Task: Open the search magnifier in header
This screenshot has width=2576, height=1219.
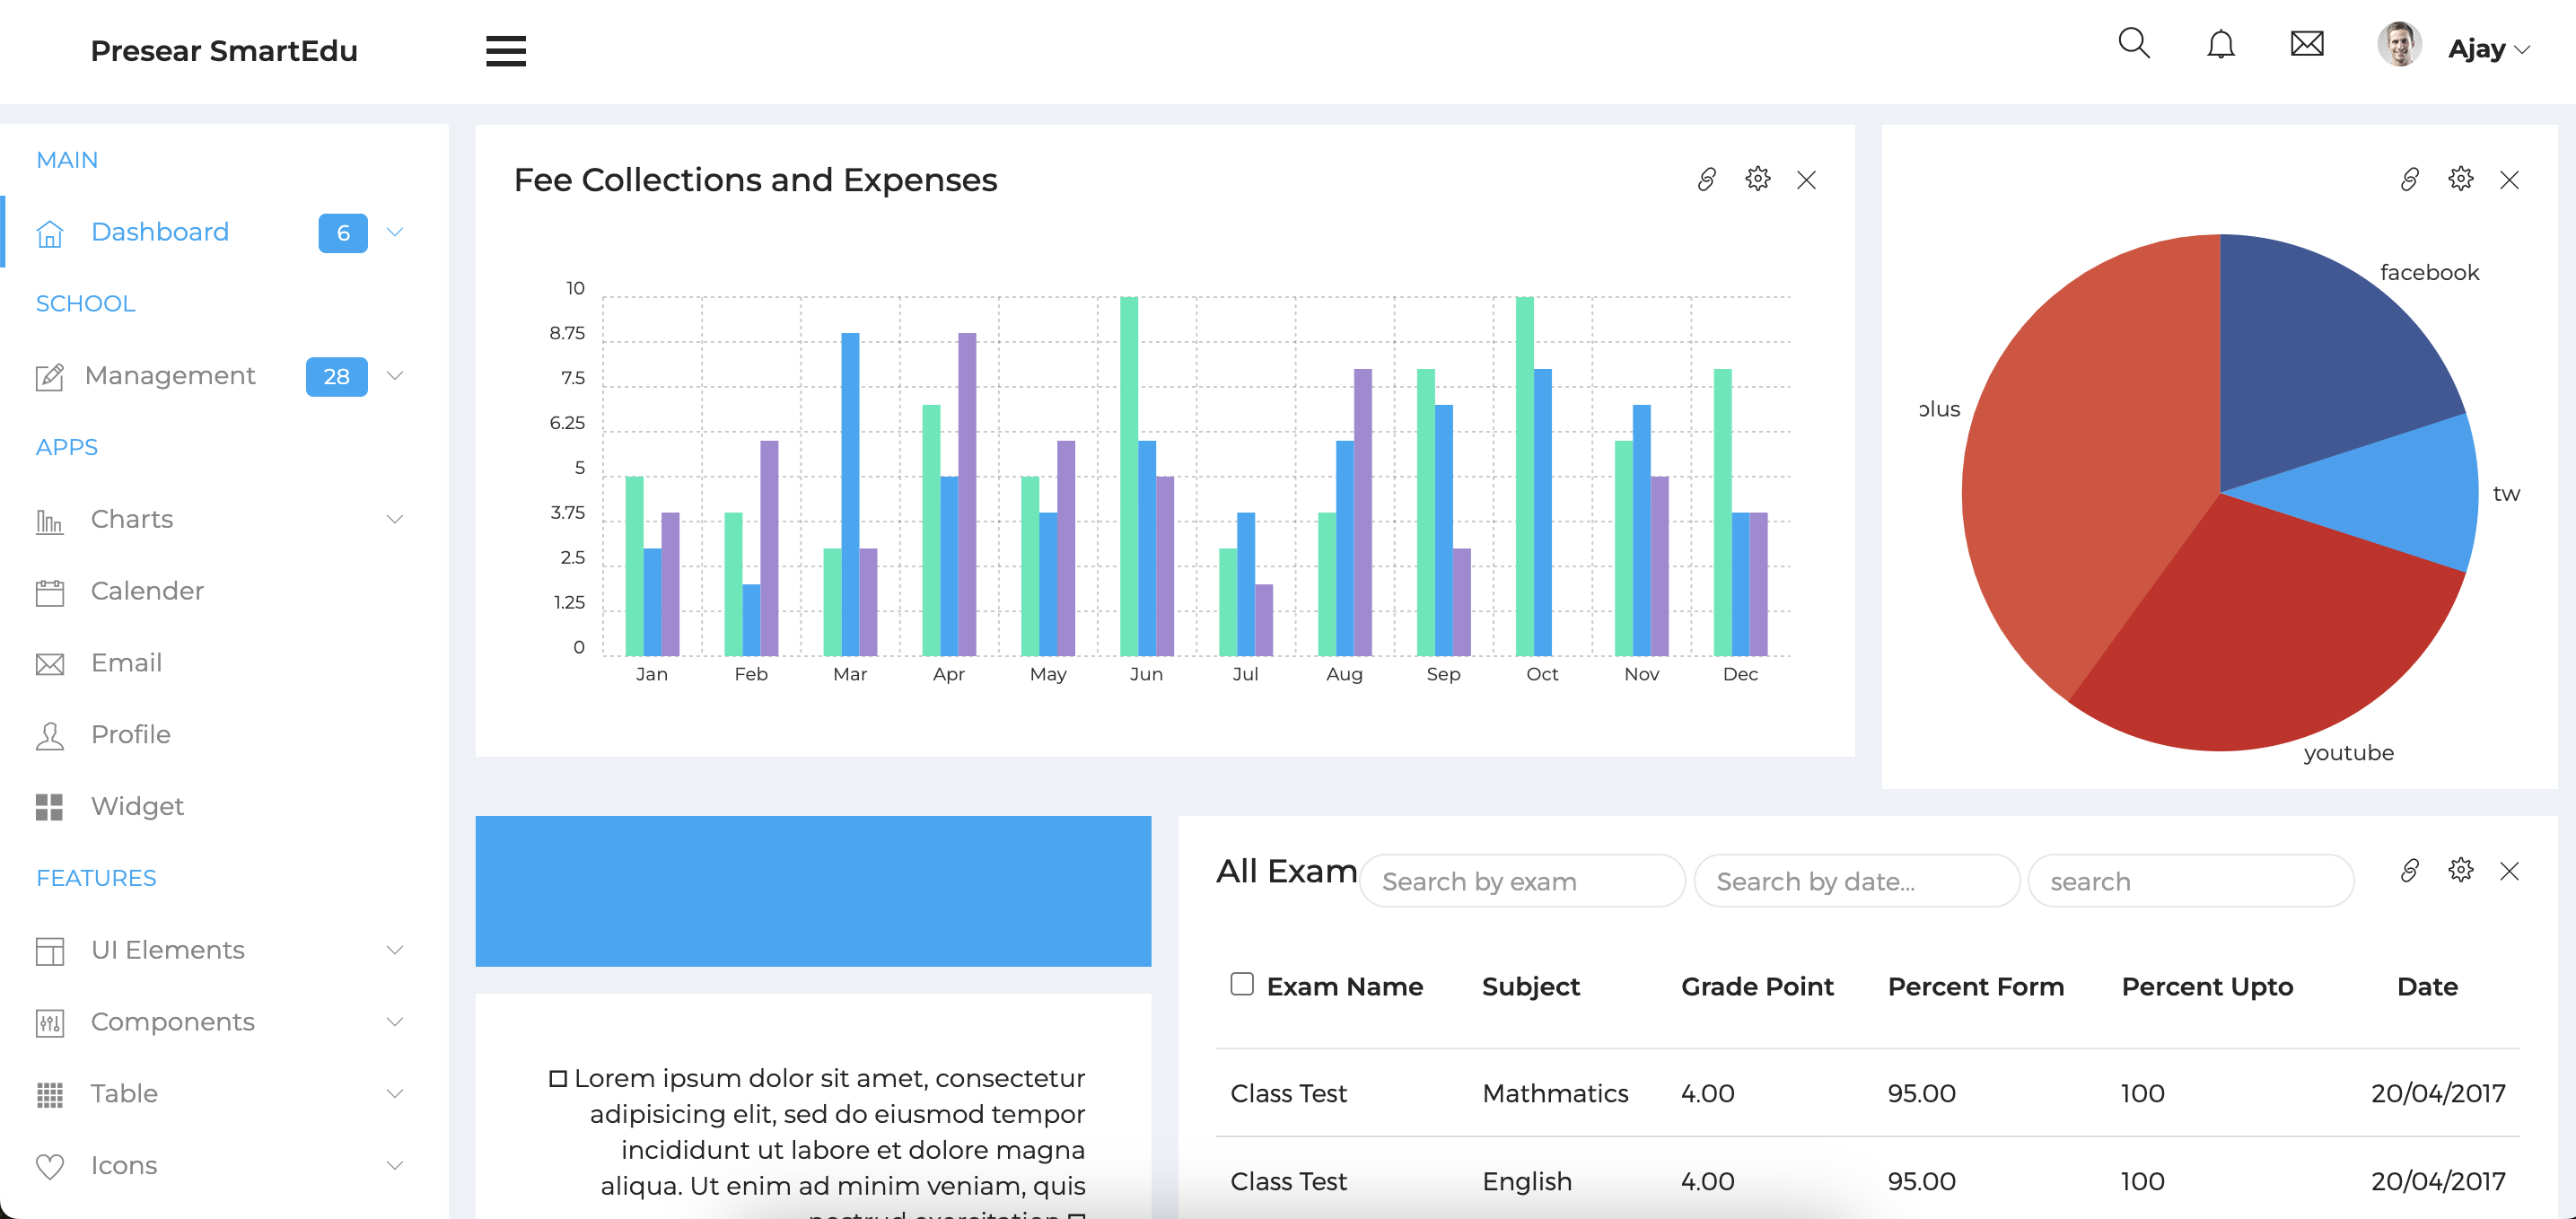Action: (x=2134, y=43)
